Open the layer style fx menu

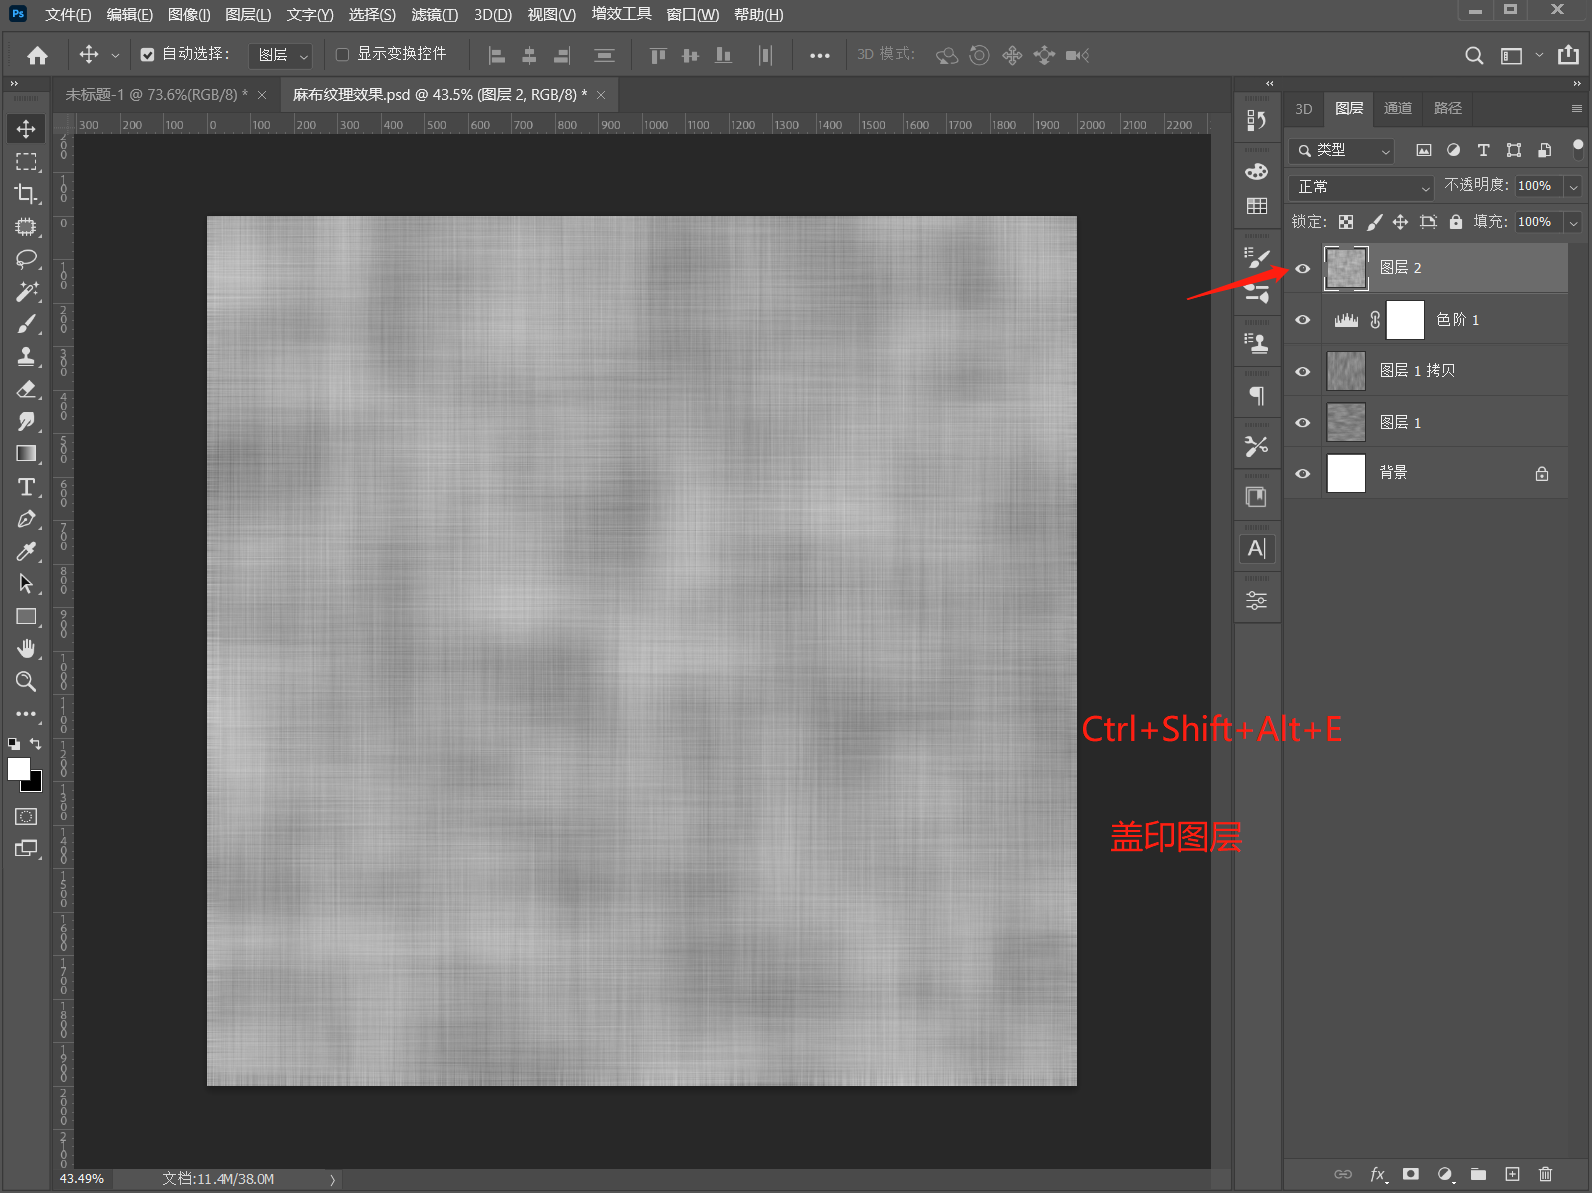1378,1174
